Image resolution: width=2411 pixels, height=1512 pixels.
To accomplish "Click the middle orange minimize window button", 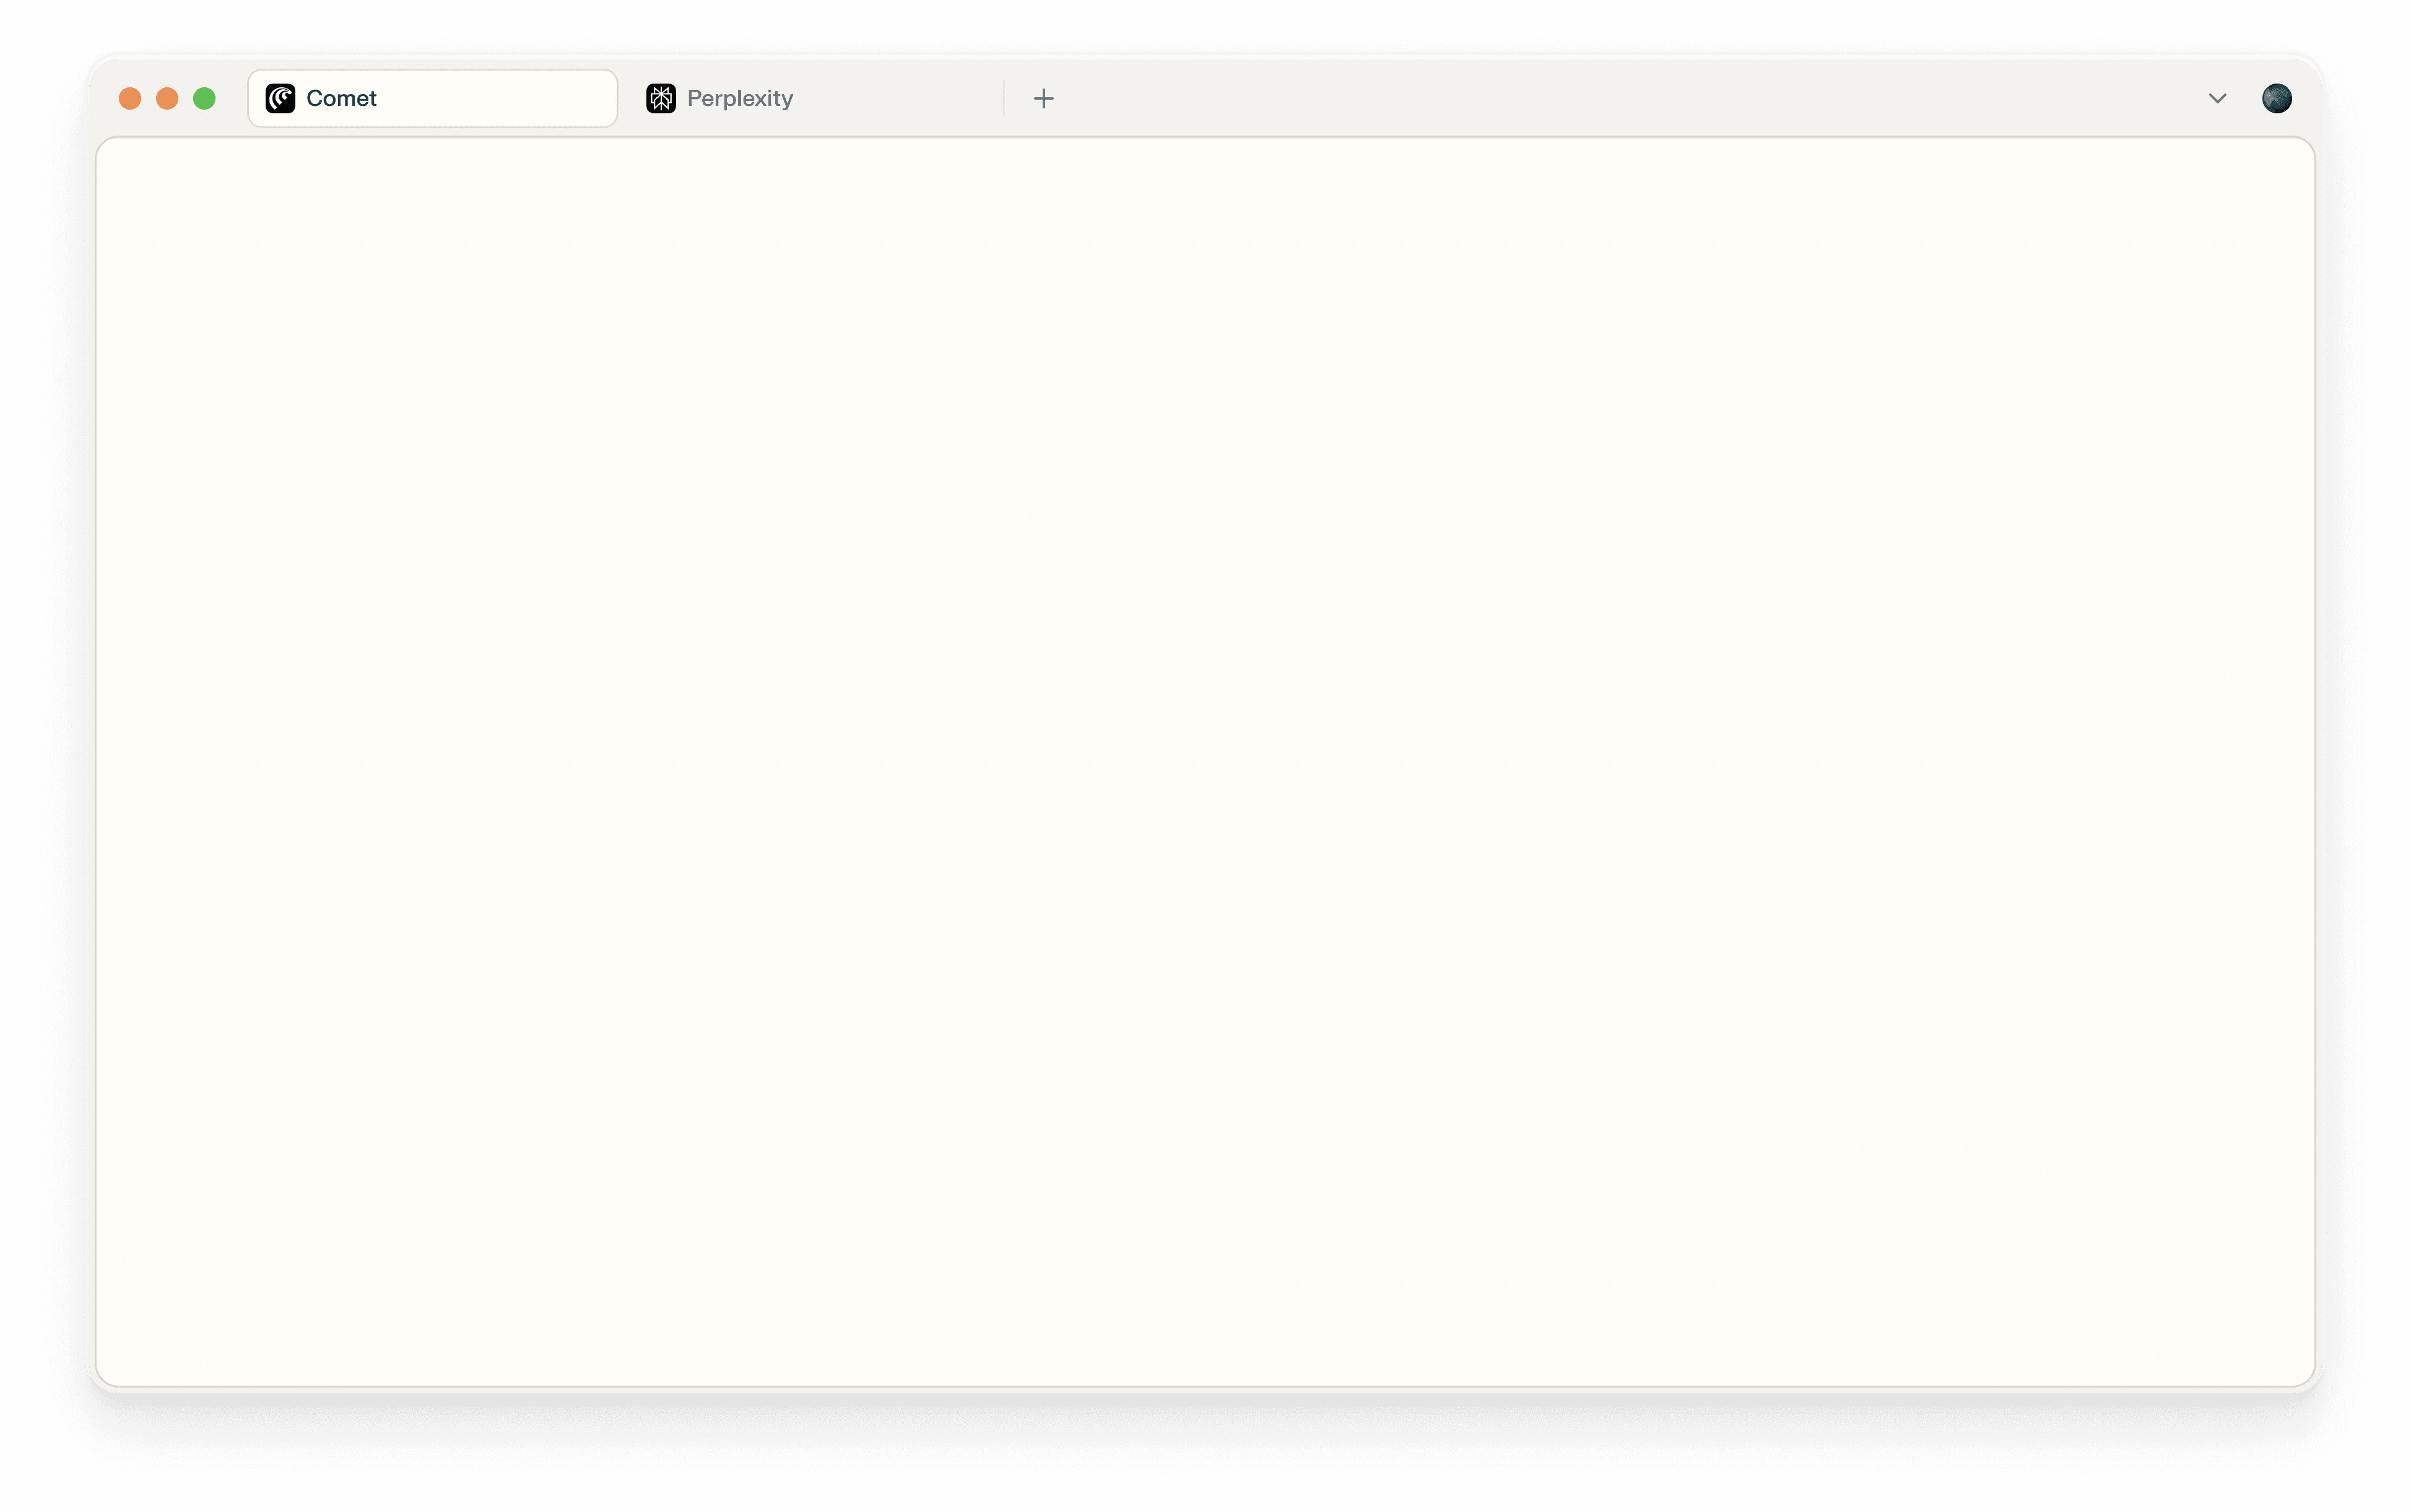I will pos(167,98).
